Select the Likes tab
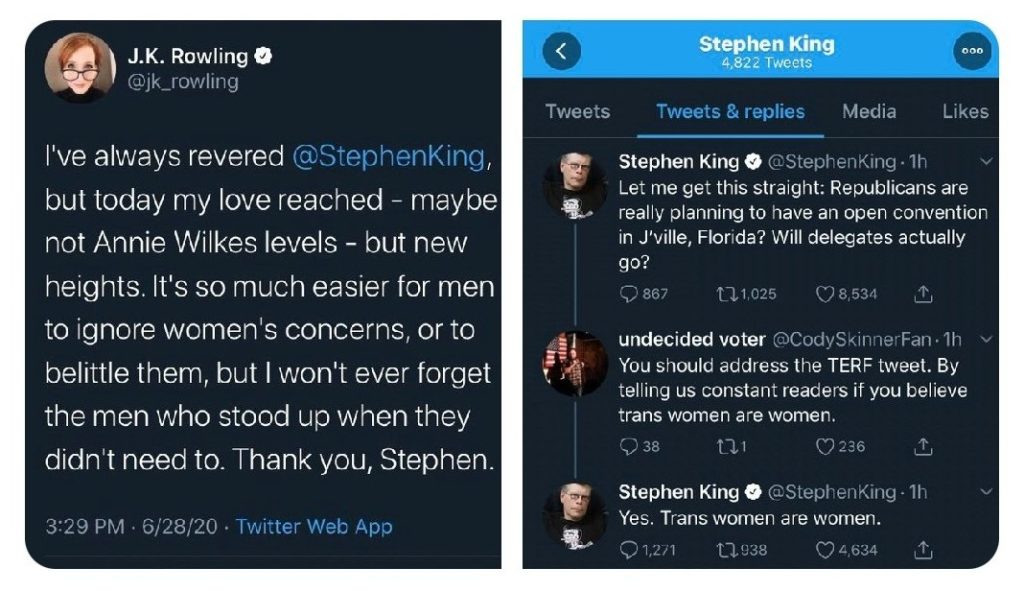Screen dimensions: 1024x592 pyautogui.click(x=964, y=111)
